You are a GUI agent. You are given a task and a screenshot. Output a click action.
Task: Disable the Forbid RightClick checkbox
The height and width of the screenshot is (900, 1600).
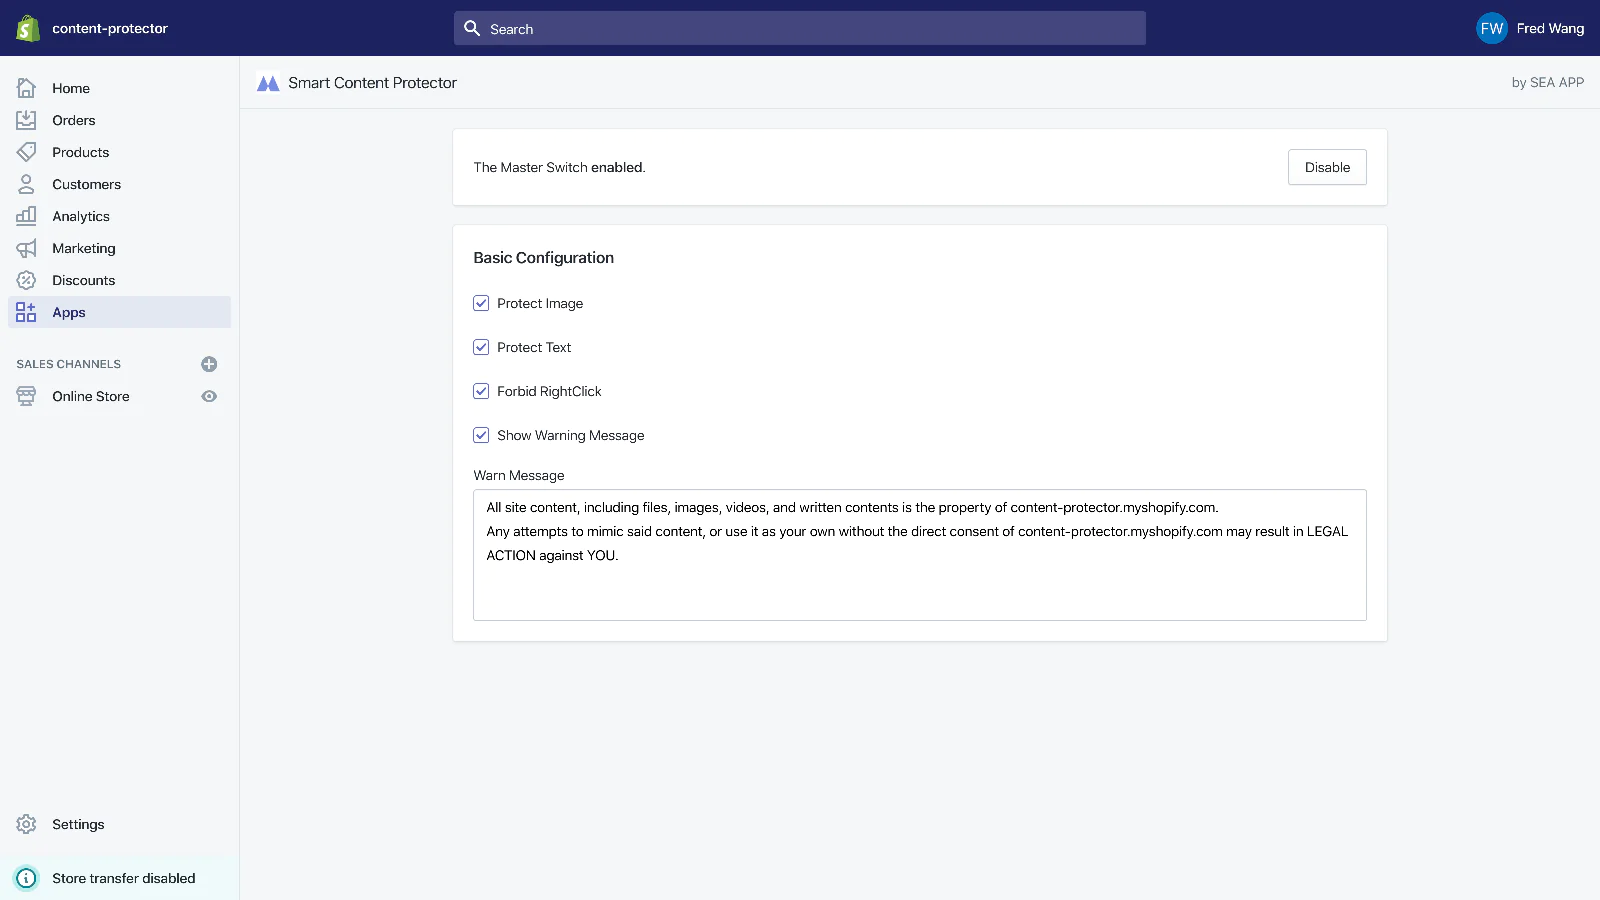(481, 391)
